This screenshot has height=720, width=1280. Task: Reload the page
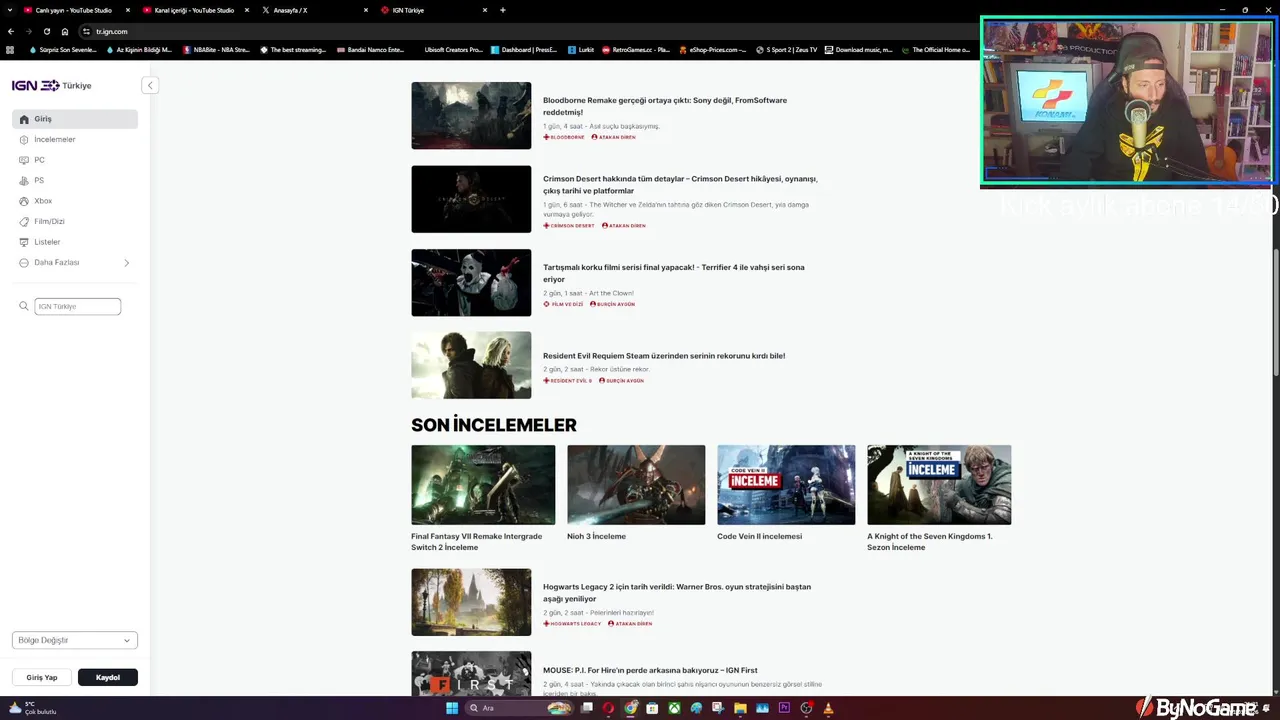47,31
